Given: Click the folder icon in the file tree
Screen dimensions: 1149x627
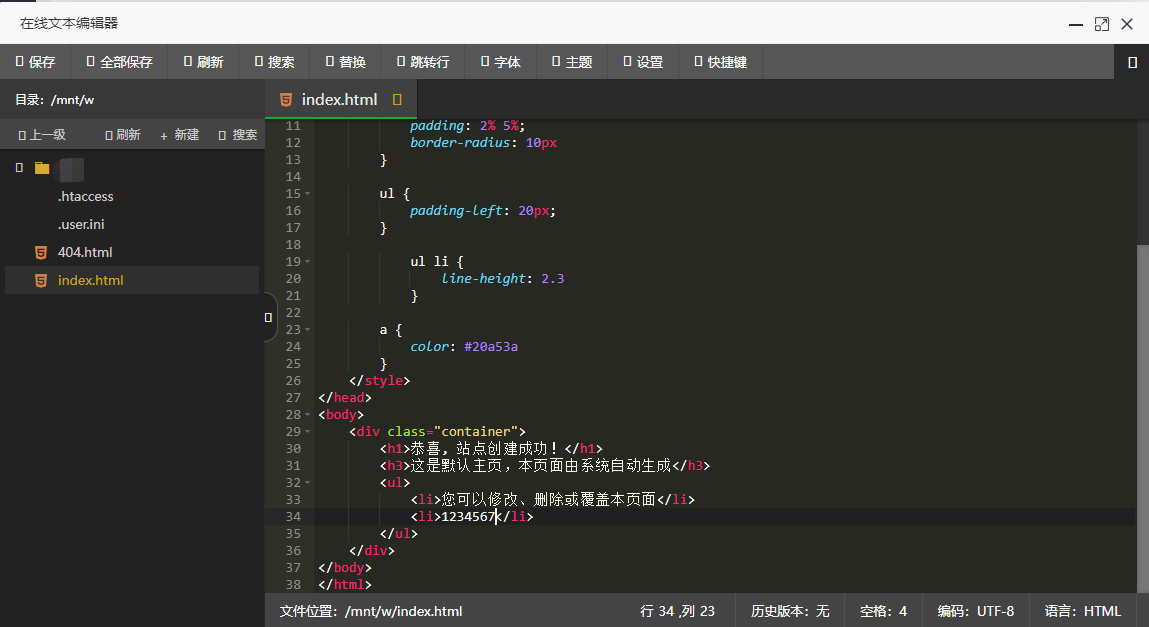Looking at the screenshot, I should pyautogui.click(x=42, y=168).
